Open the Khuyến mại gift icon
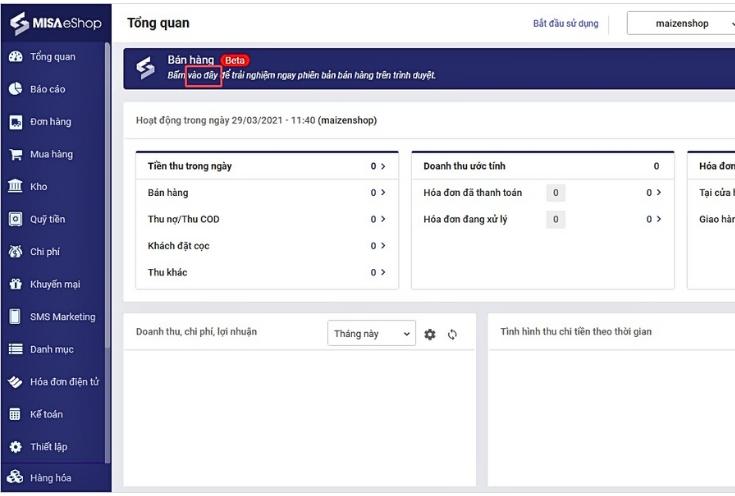Screen dimensions: 735x496 pyautogui.click(x=15, y=284)
